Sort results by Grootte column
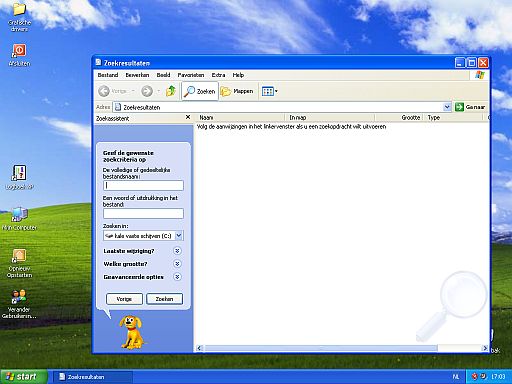The height and width of the screenshot is (384, 512). [x=399, y=117]
